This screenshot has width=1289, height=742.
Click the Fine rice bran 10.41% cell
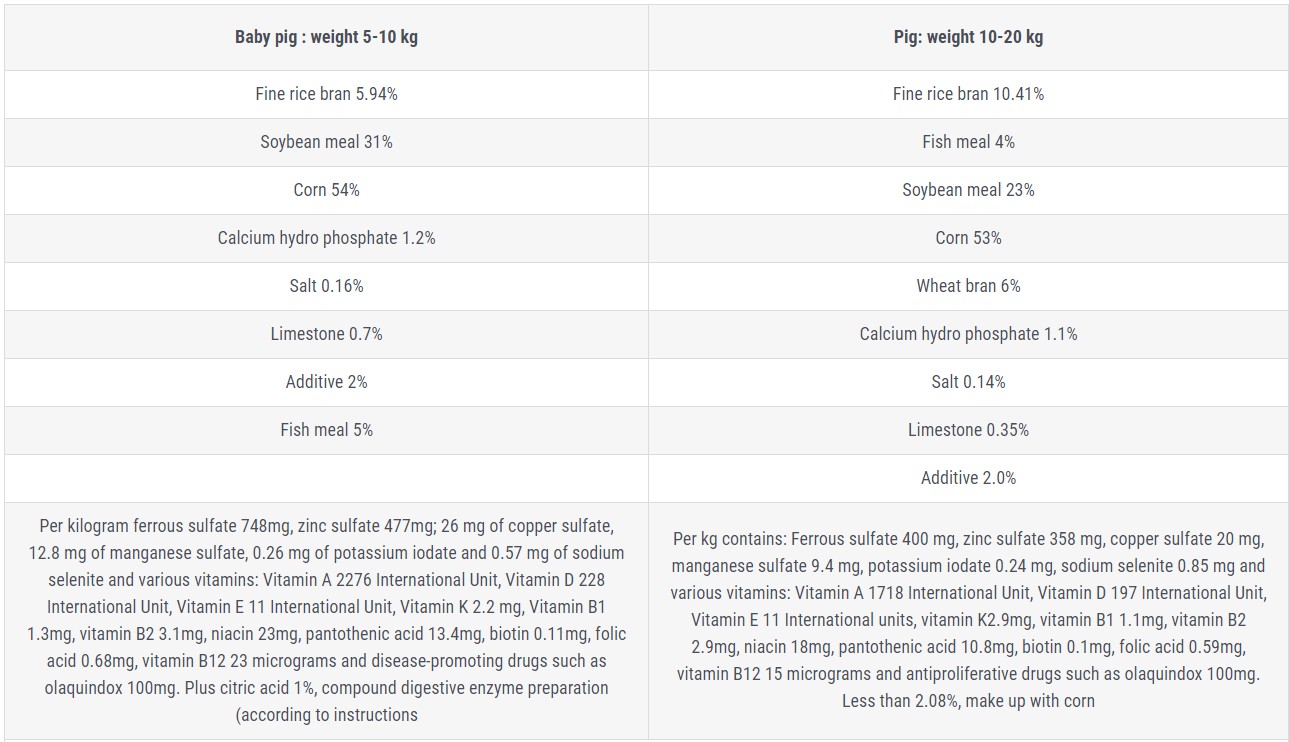pos(968,94)
